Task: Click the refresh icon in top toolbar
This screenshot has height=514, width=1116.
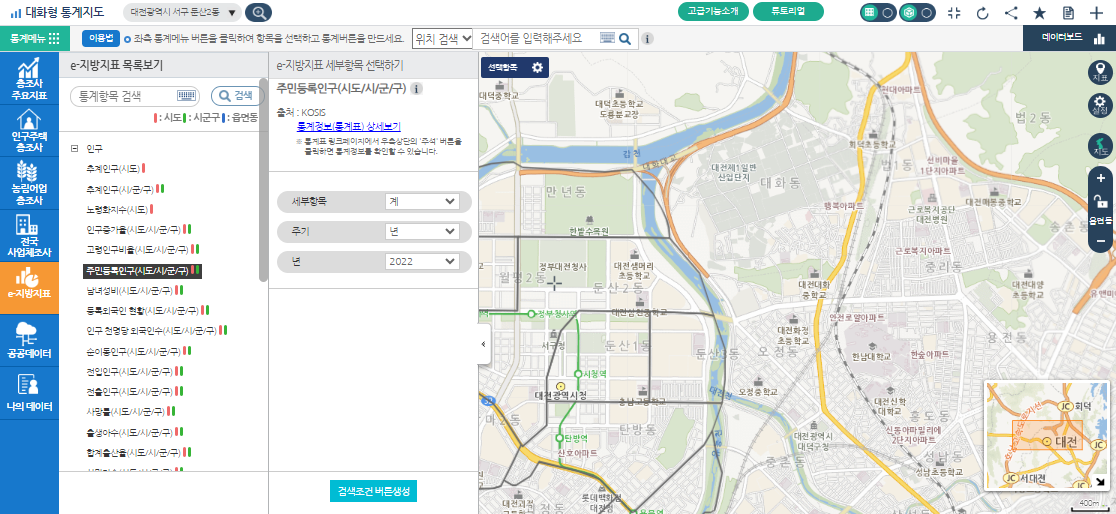Action: click(x=982, y=13)
